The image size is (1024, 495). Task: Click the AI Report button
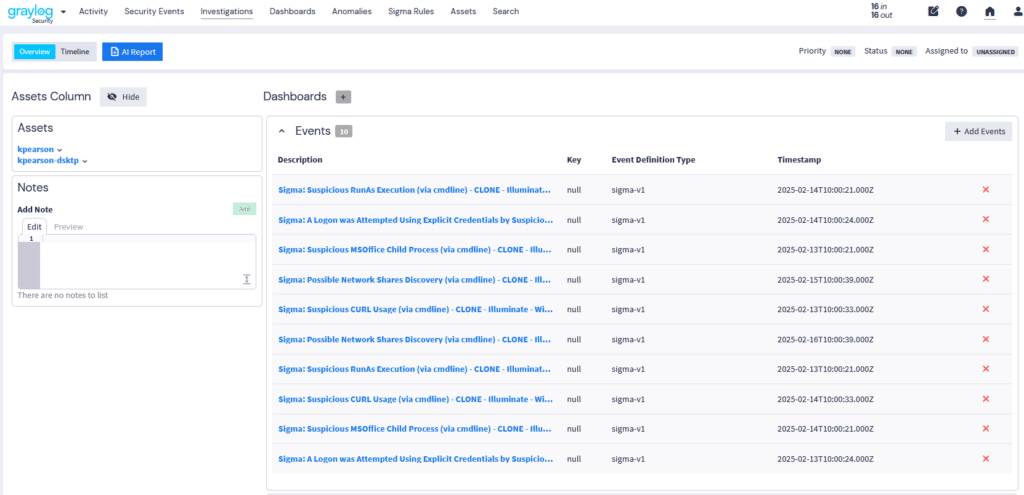coord(132,51)
